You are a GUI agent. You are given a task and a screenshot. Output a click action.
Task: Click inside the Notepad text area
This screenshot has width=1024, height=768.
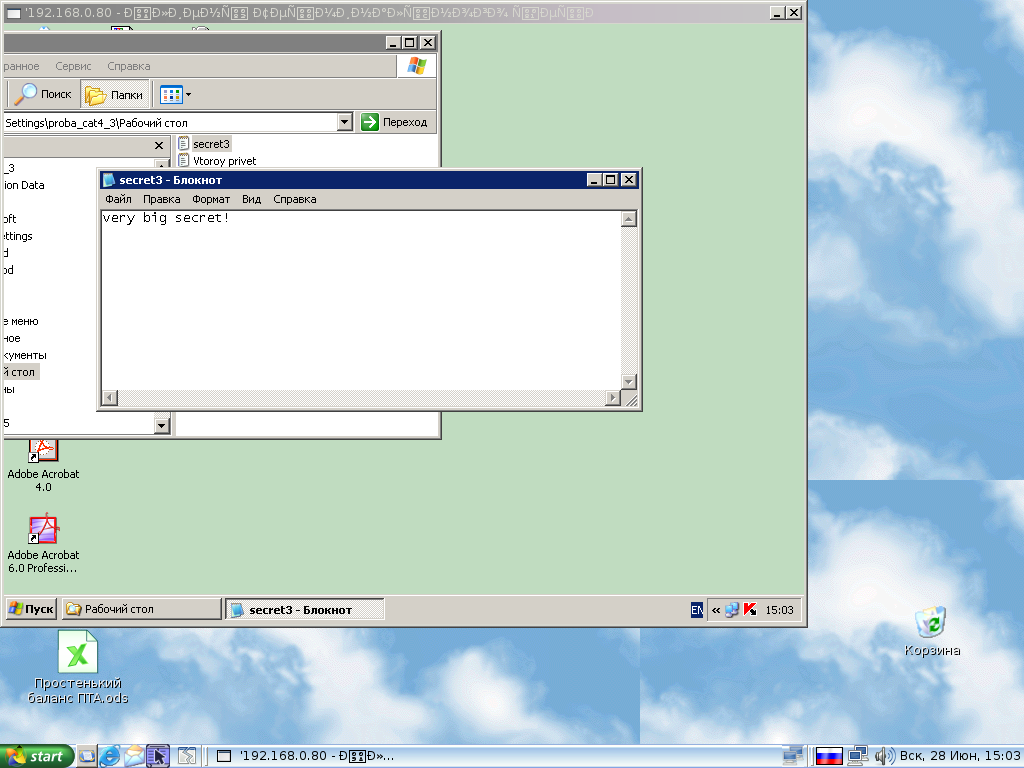pos(360,300)
